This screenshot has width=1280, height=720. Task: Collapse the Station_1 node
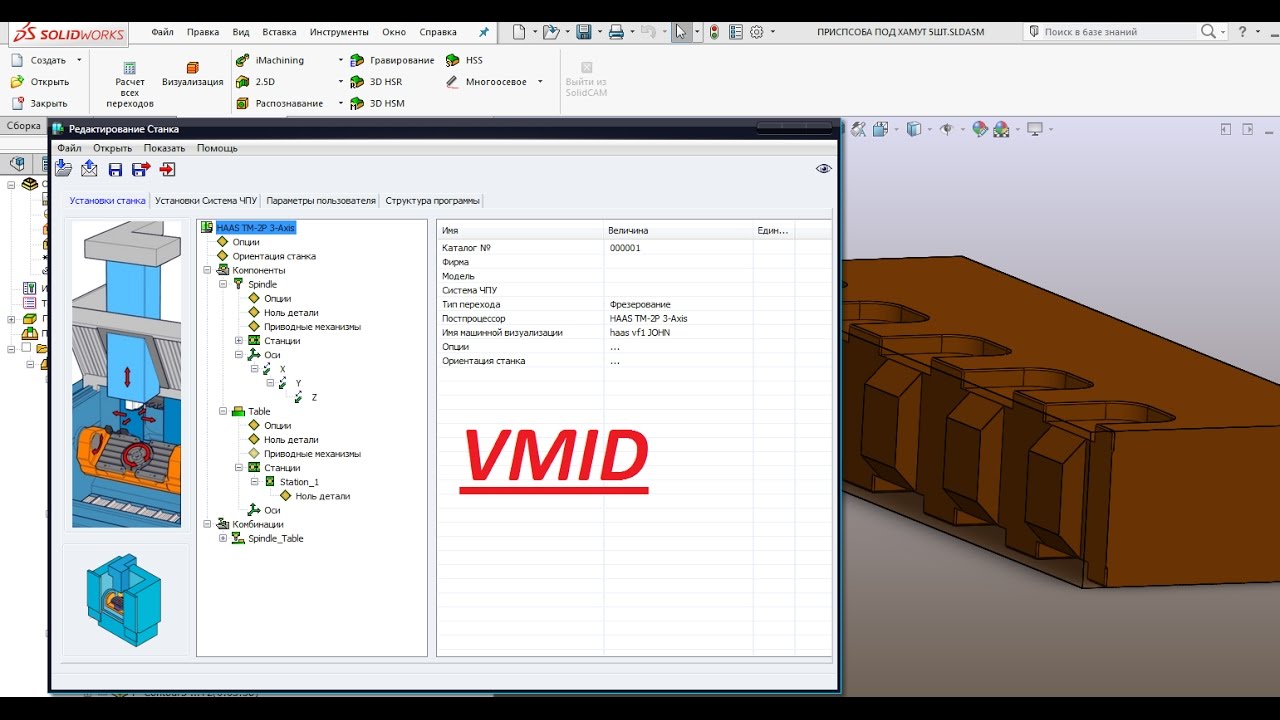point(255,482)
